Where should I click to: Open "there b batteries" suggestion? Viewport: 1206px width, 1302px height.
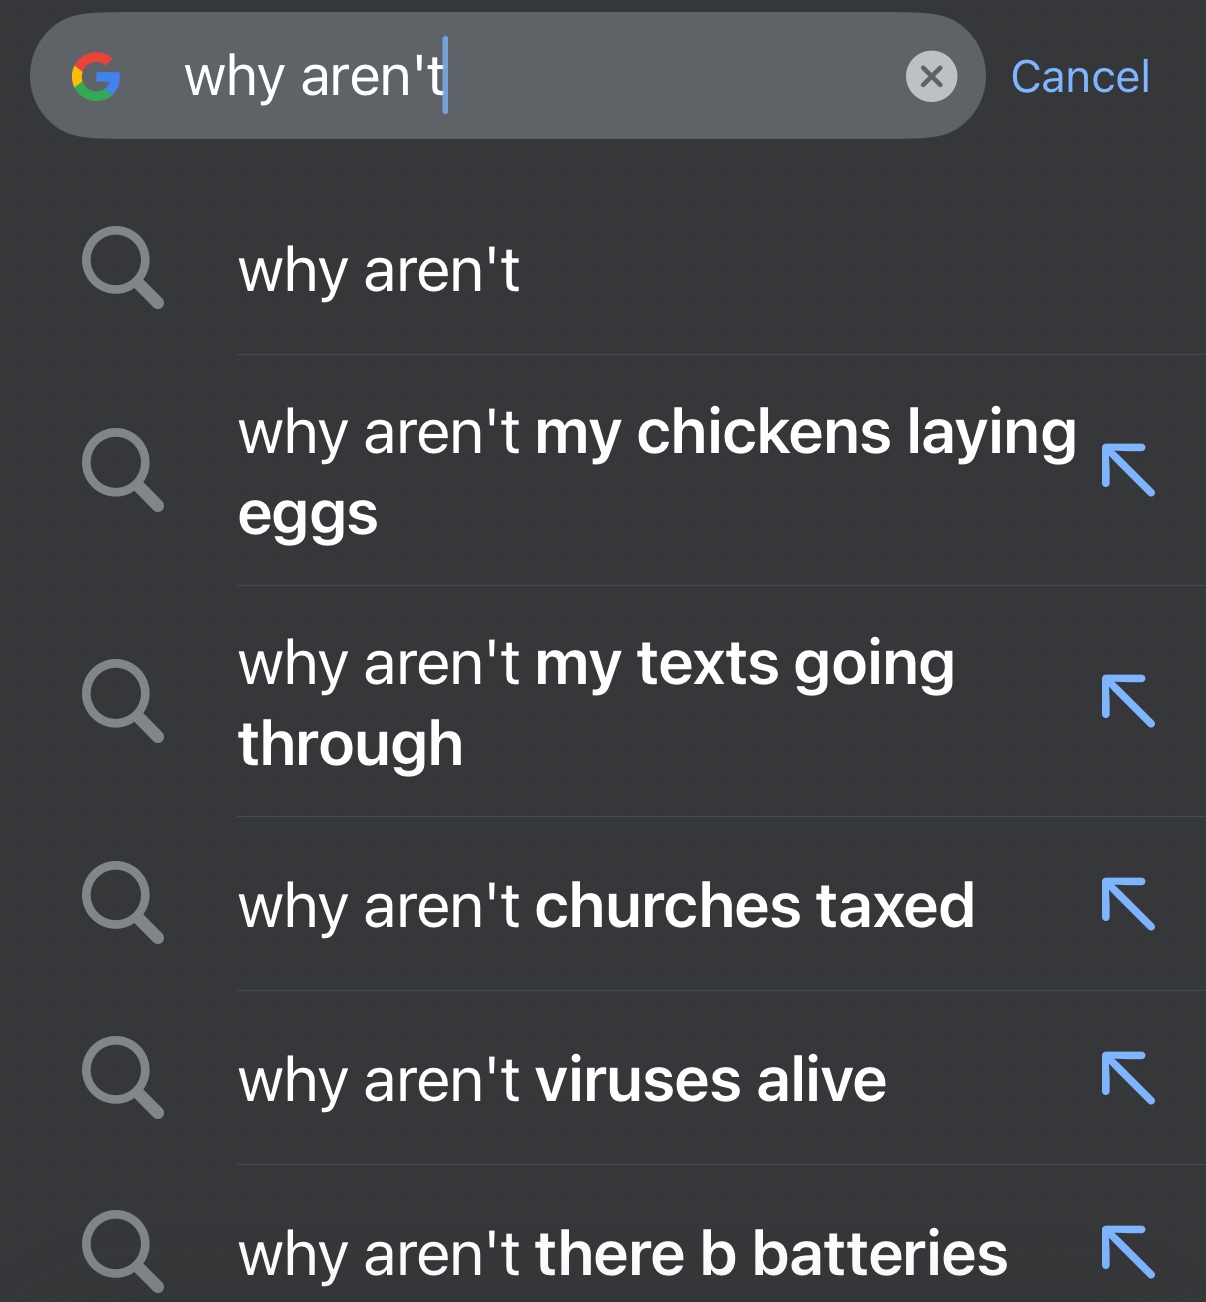622,1254
